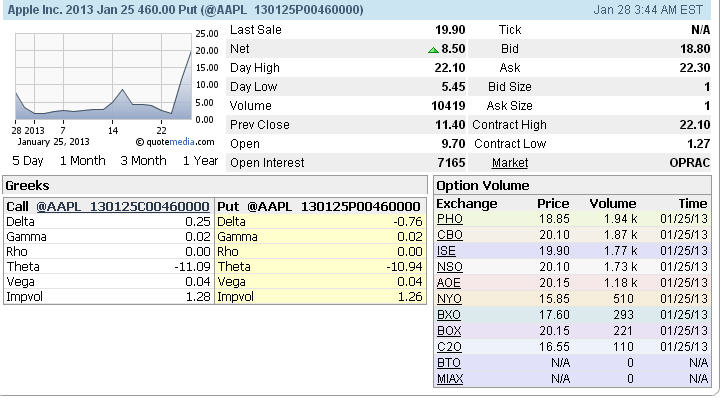This screenshot has width=721, height=401.
Task: Open CBO exchange link
Action: (450, 235)
